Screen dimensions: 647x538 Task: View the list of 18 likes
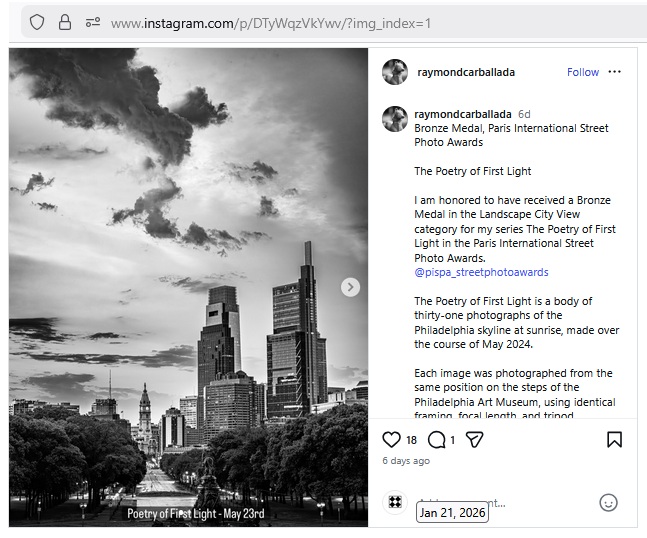click(411, 440)
